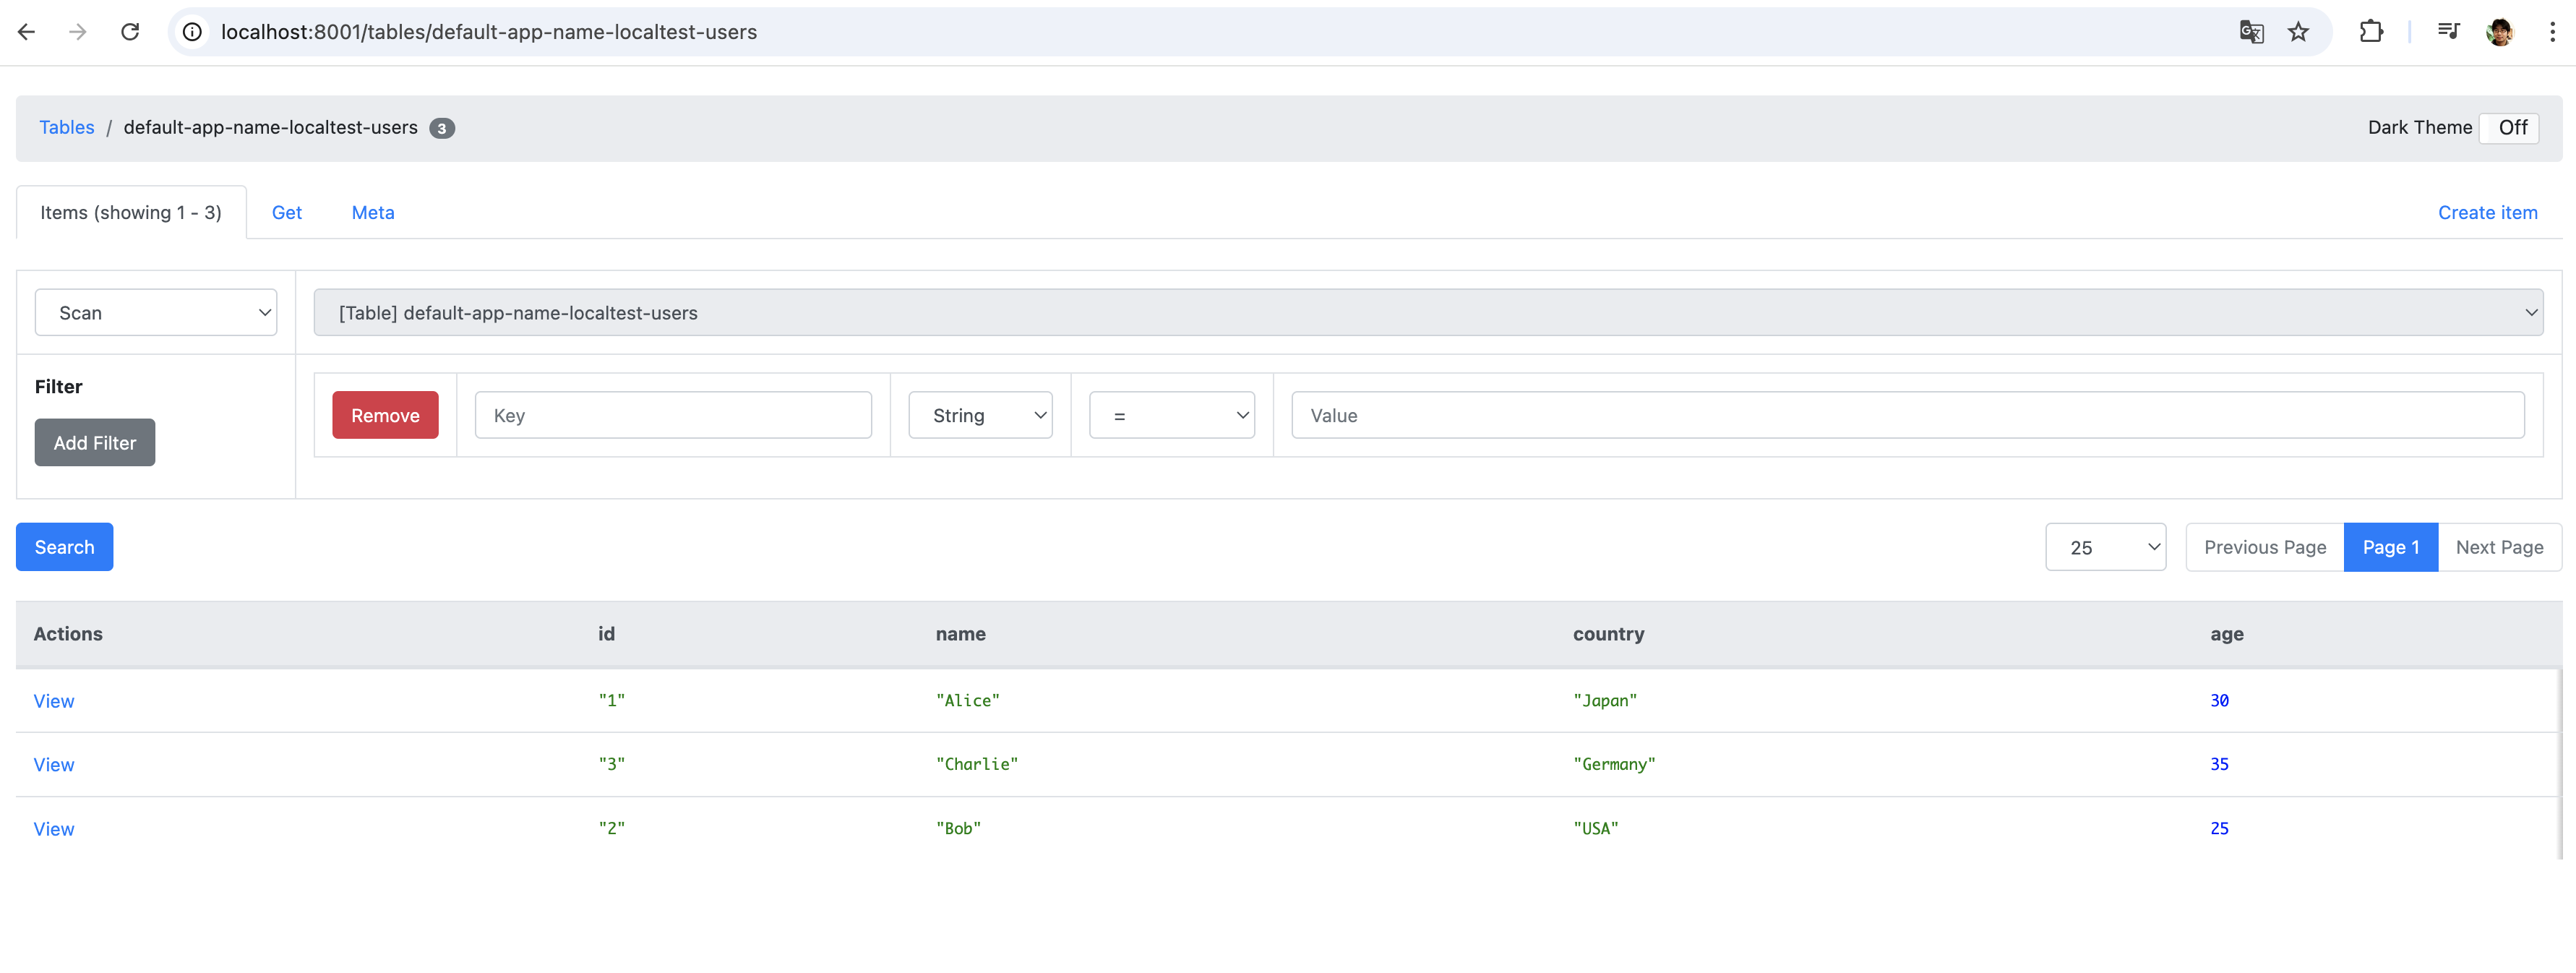Click the blue Search button
Image resolution: width=2576 pixels, height=973 pixels.
tap(64, 547)
